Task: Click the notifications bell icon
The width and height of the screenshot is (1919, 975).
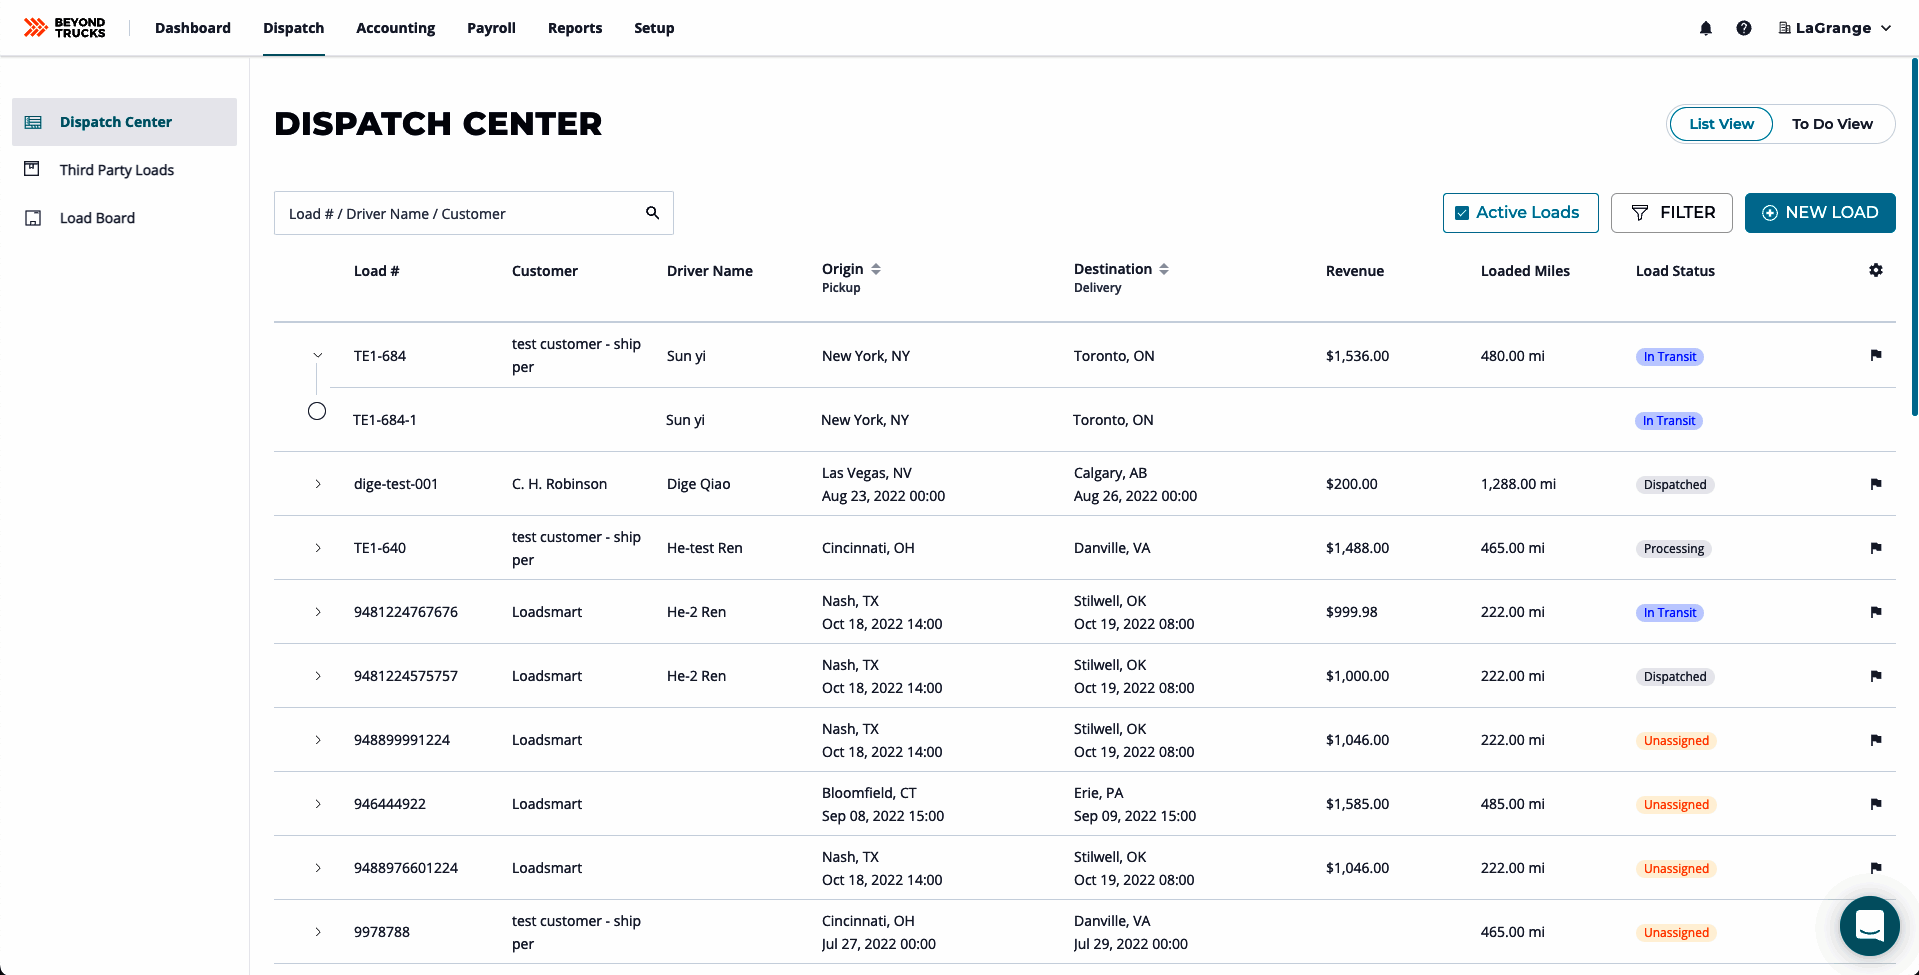Action: [x=1706, y=28]
